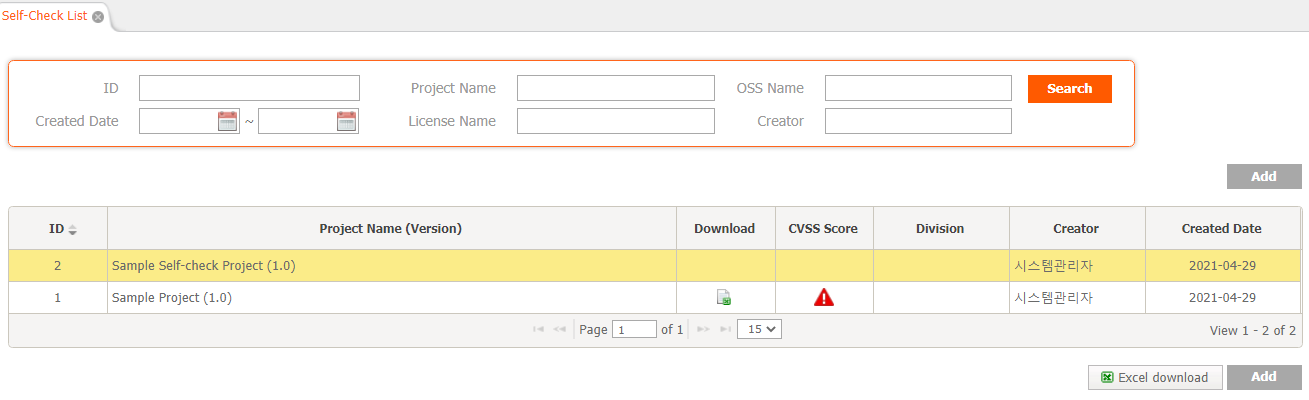Close the Self-Check List tab
The image size is (1309, 400).
[x=98, y=17]
